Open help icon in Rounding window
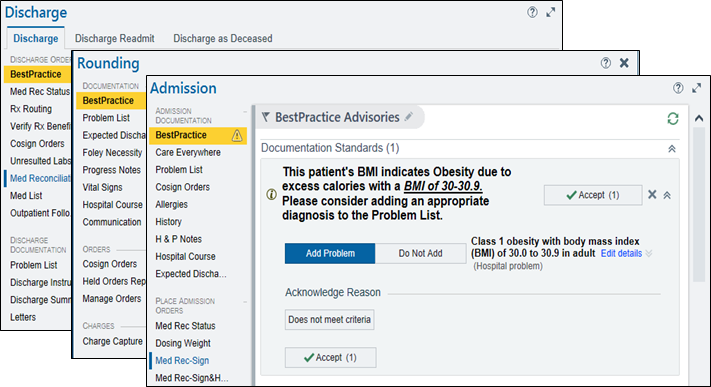 (x=606, y=63)
